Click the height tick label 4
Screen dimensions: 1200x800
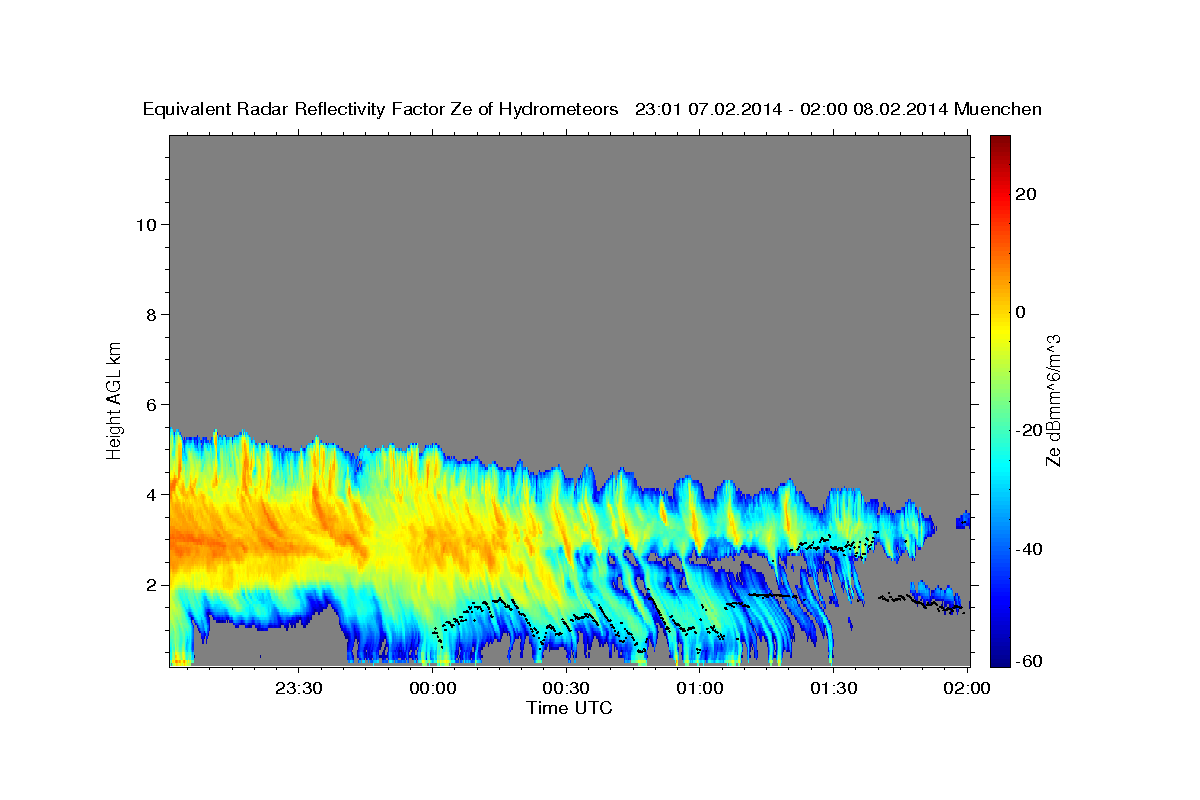coord(151,494)
